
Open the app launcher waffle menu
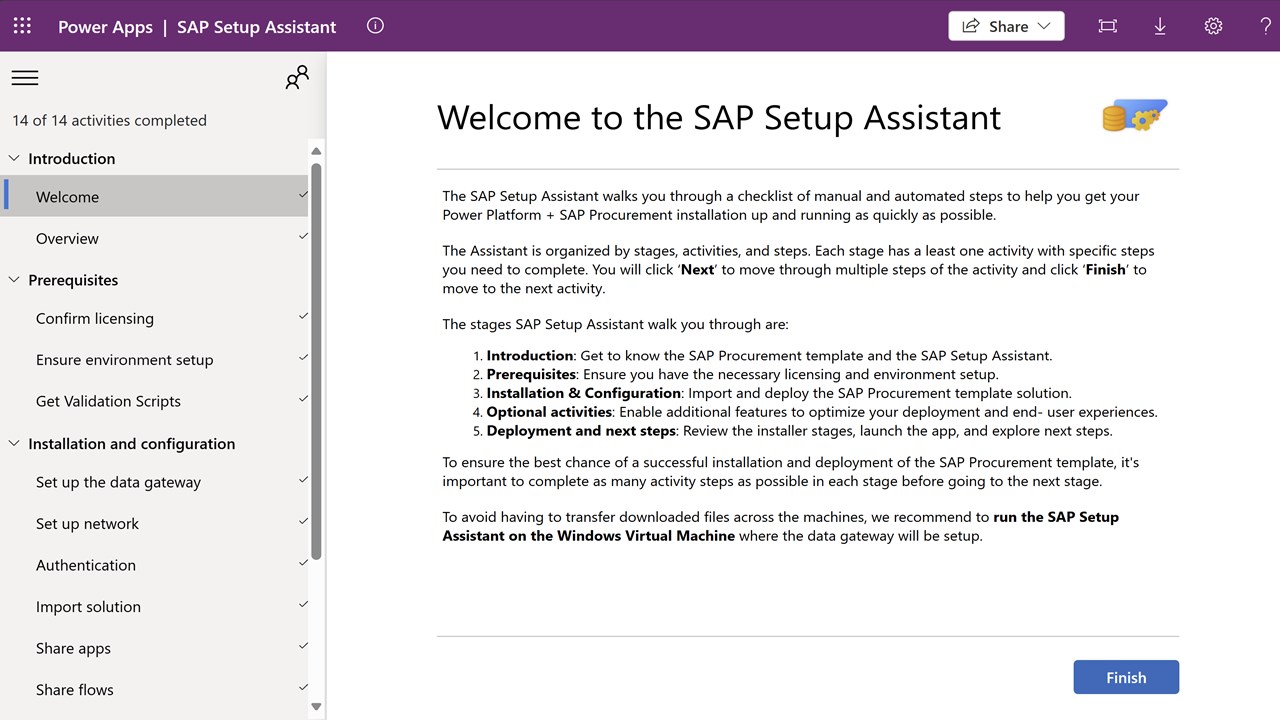click(x=22, y=26)
